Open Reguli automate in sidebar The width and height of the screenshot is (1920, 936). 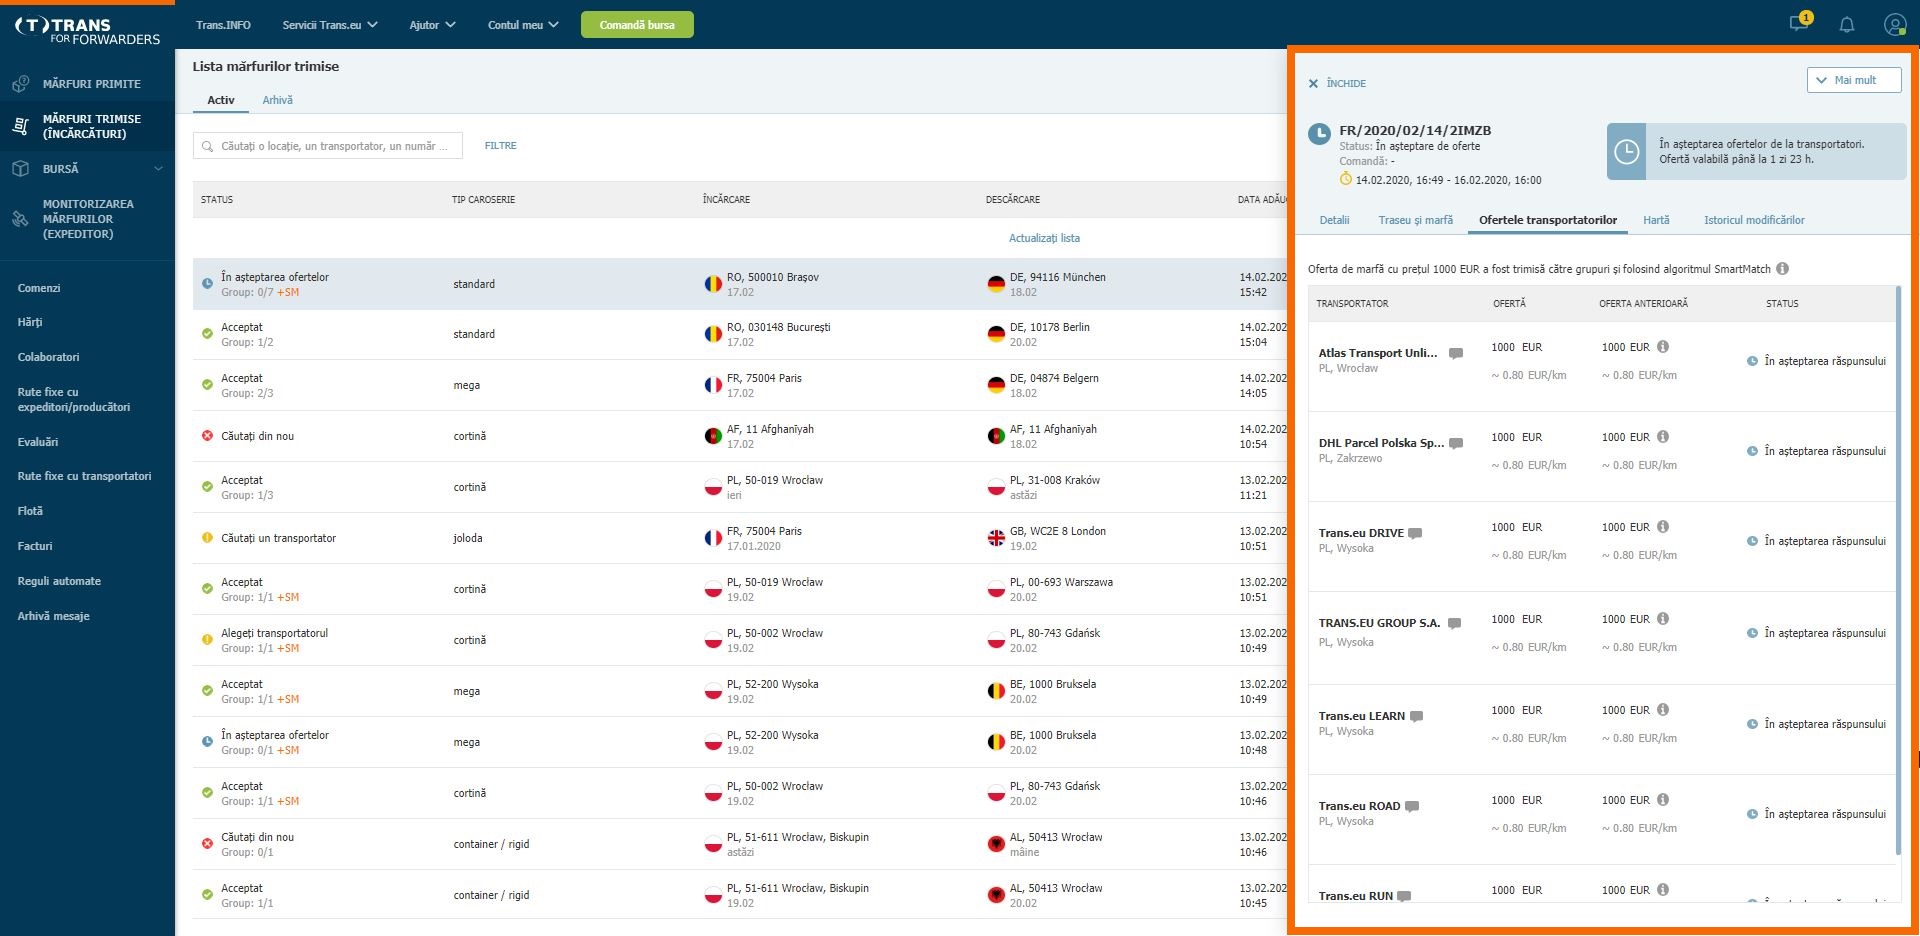tap(59, 581)
